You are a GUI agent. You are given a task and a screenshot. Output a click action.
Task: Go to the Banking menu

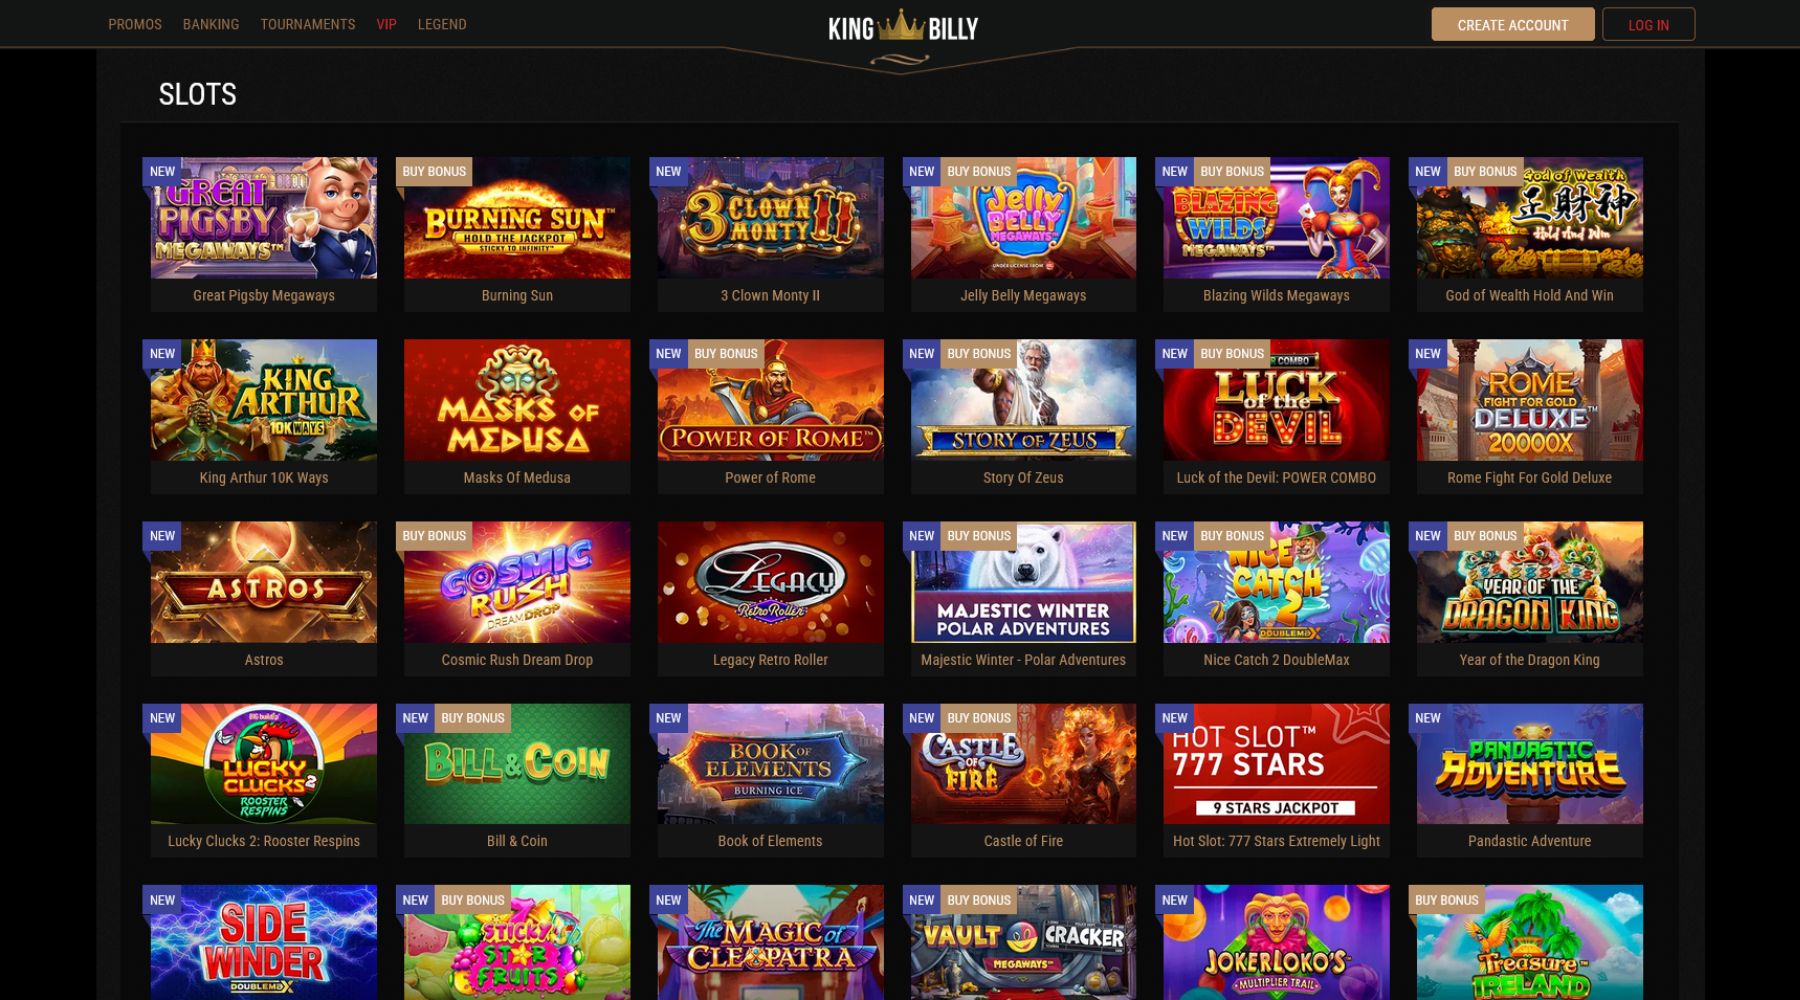pos(211,24)
